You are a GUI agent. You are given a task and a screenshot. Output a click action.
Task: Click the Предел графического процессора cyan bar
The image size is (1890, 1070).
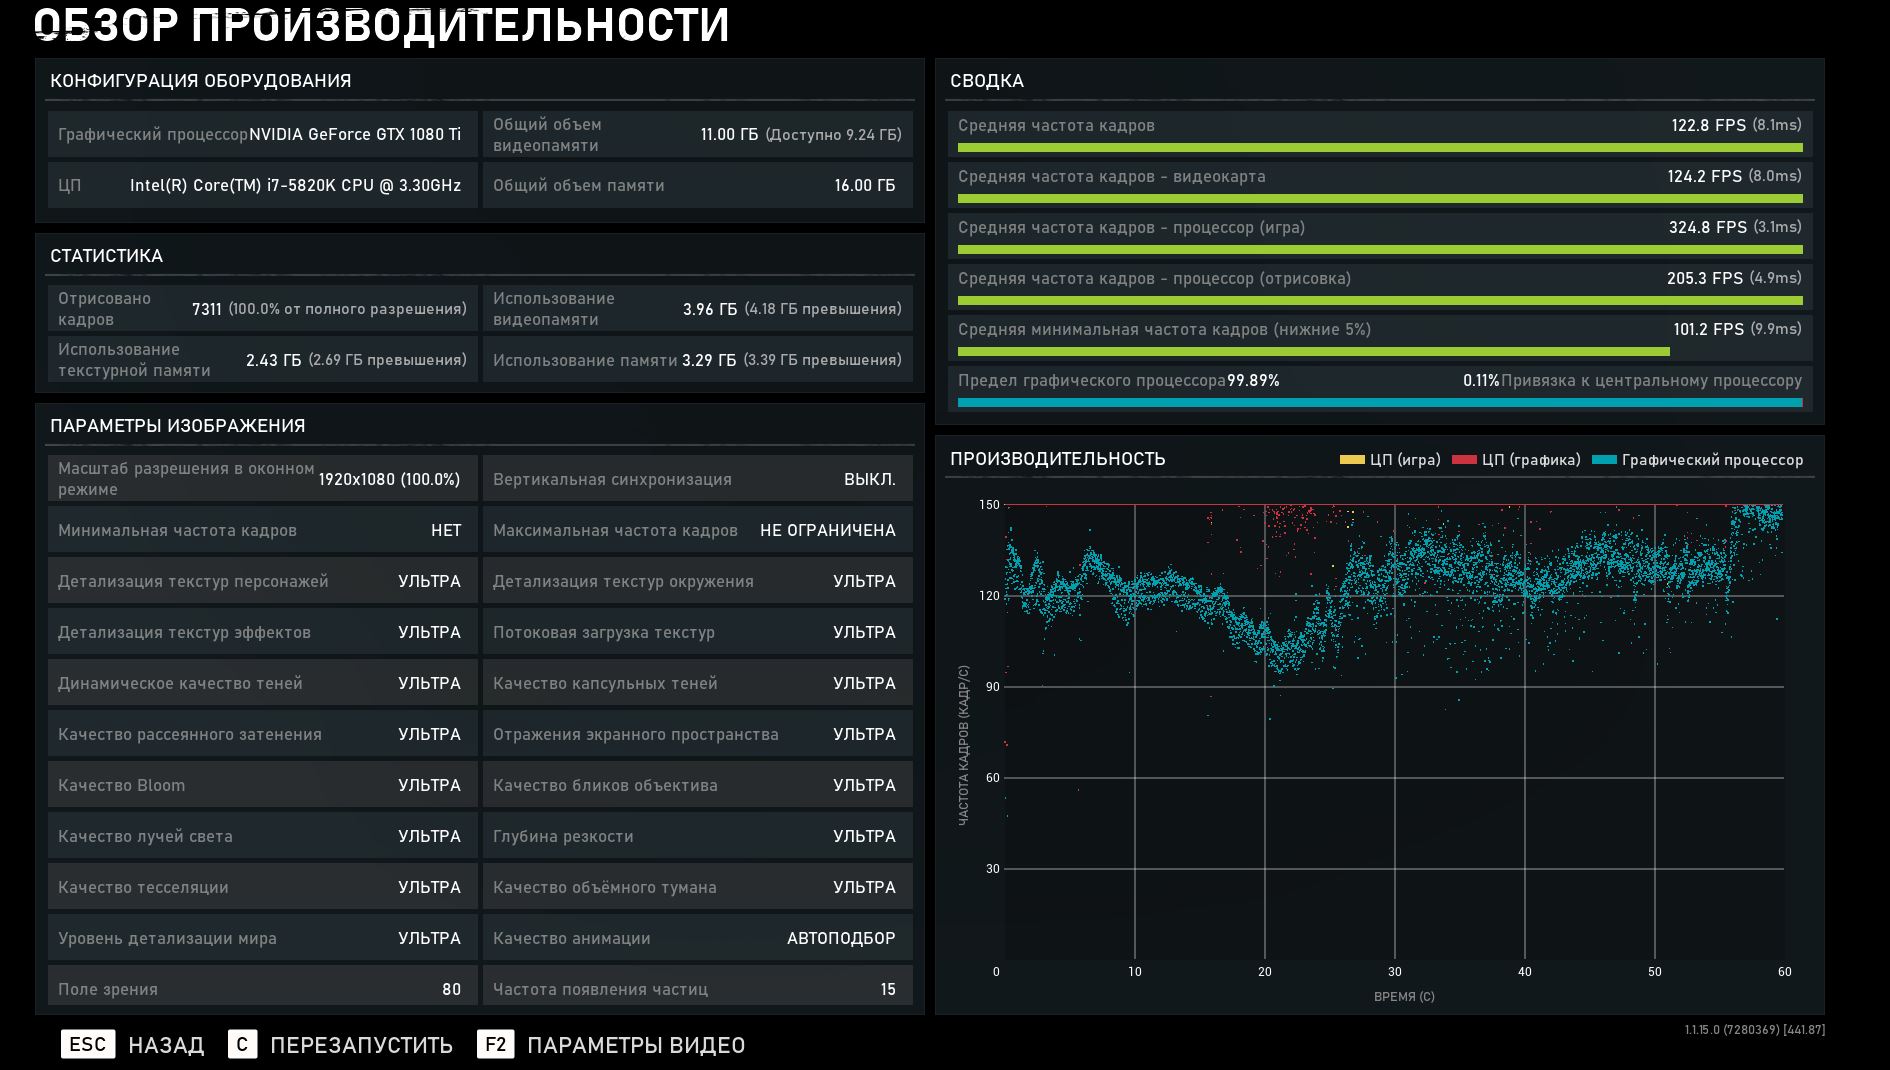(1379, 403)
